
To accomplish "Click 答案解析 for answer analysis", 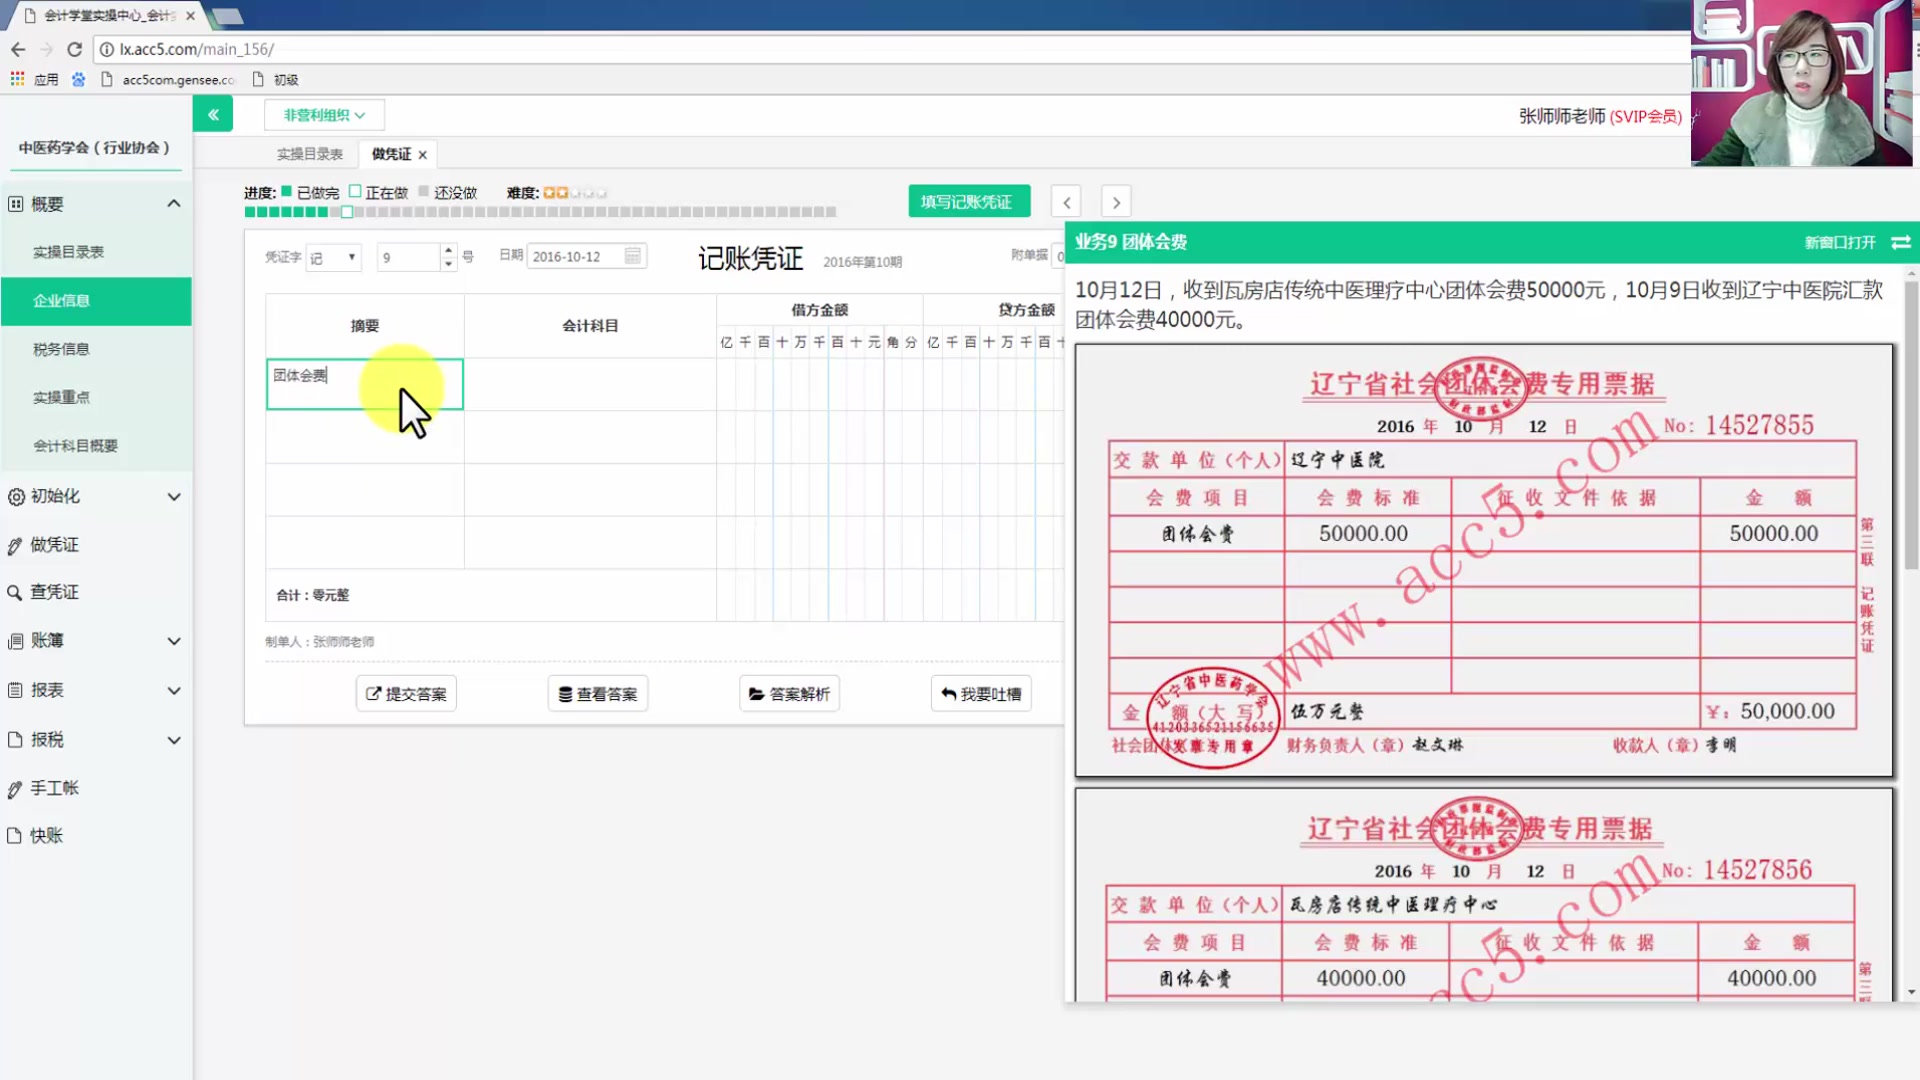I will pyautogui.click(x=789, y=692).
